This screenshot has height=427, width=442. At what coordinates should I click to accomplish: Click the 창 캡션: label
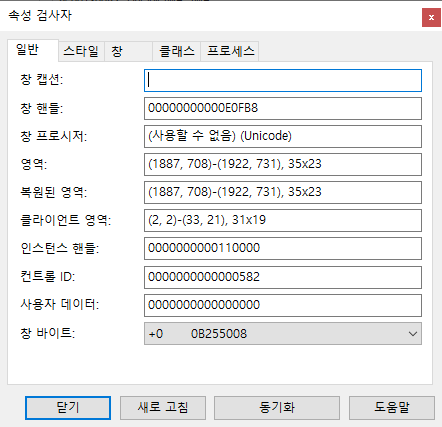pos(42,79)
